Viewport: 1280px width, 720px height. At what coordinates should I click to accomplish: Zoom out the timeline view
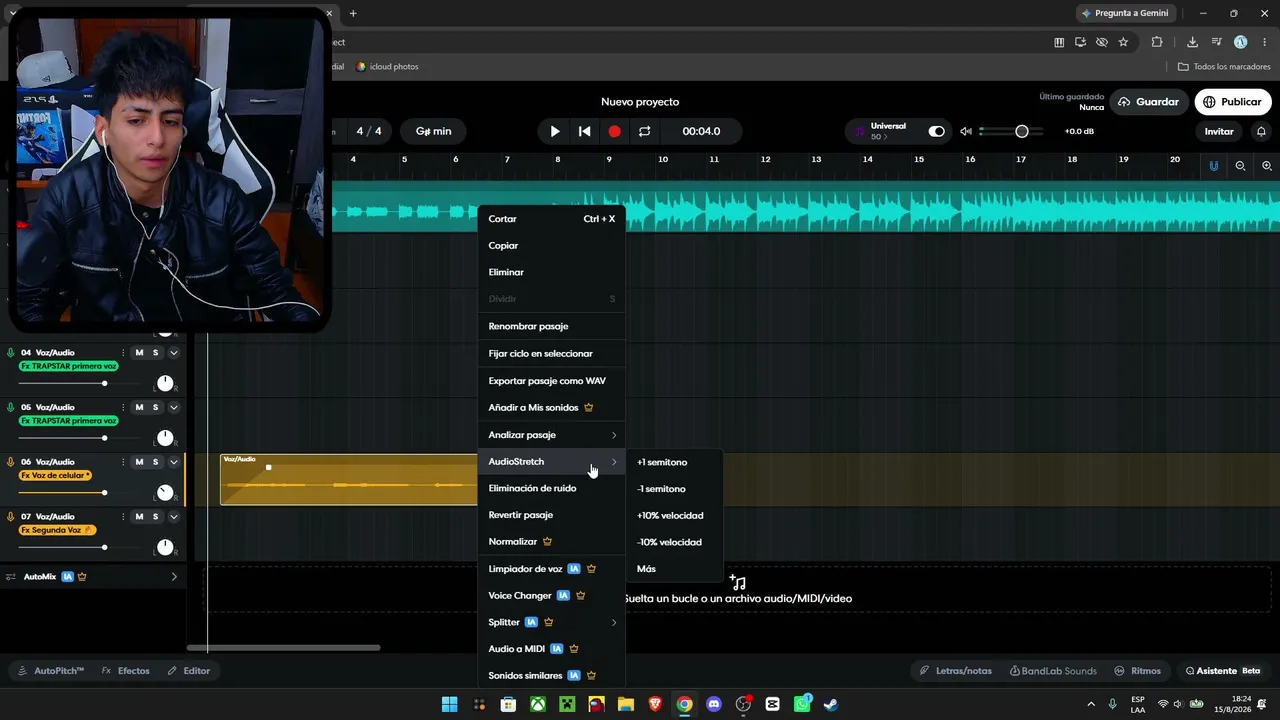(1241, 166)
